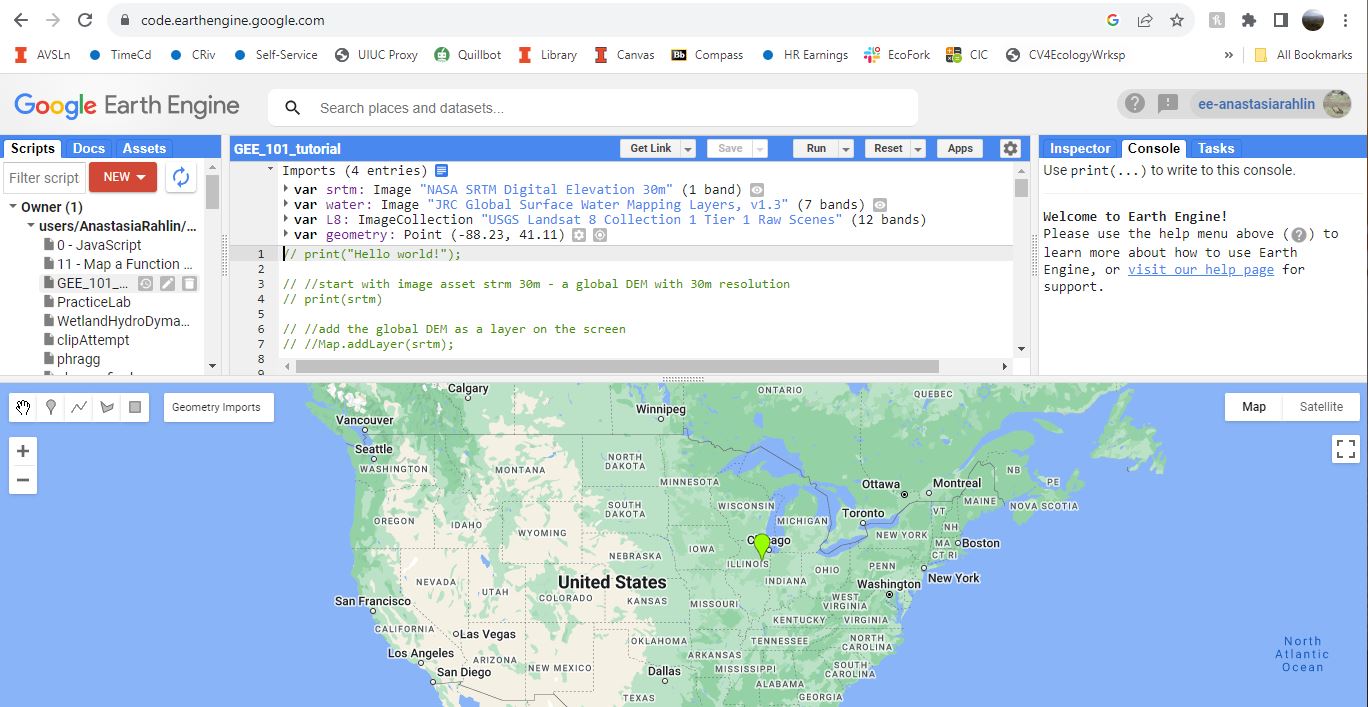Expand the var water import entry
Viewport: 1368px width, 707px height.
coord(286,205)
